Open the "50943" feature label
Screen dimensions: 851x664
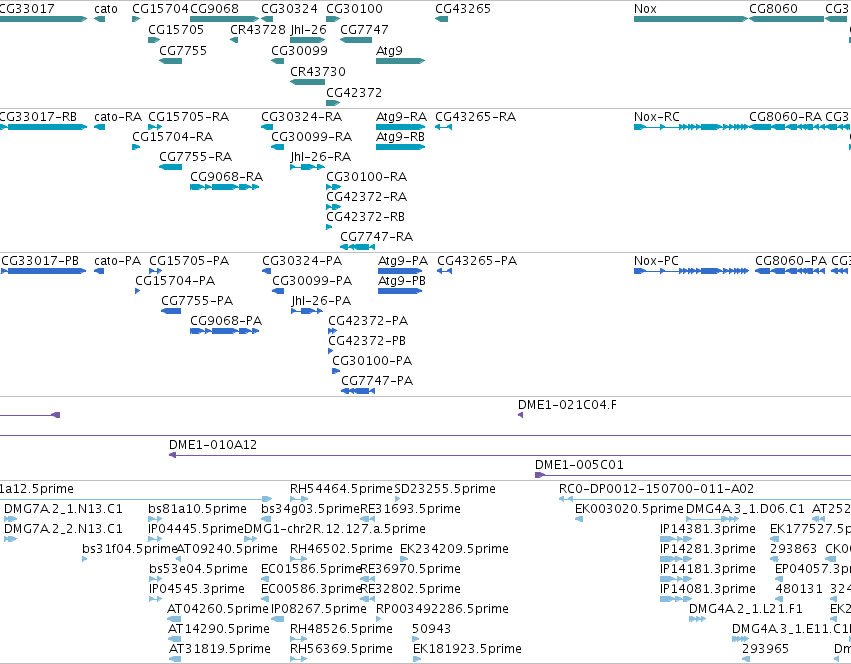[x=431, y=629]
